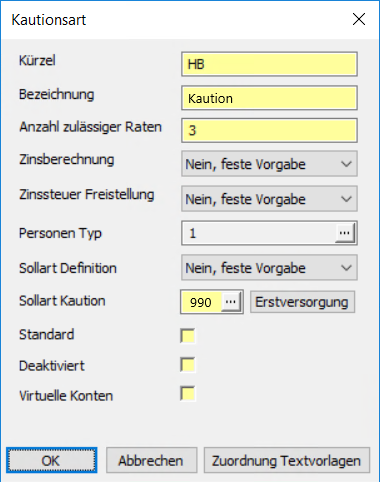The image size is (380, 482).
Task: Open the Sollart Kaution lookup ellipsis button
Action: 231,302
